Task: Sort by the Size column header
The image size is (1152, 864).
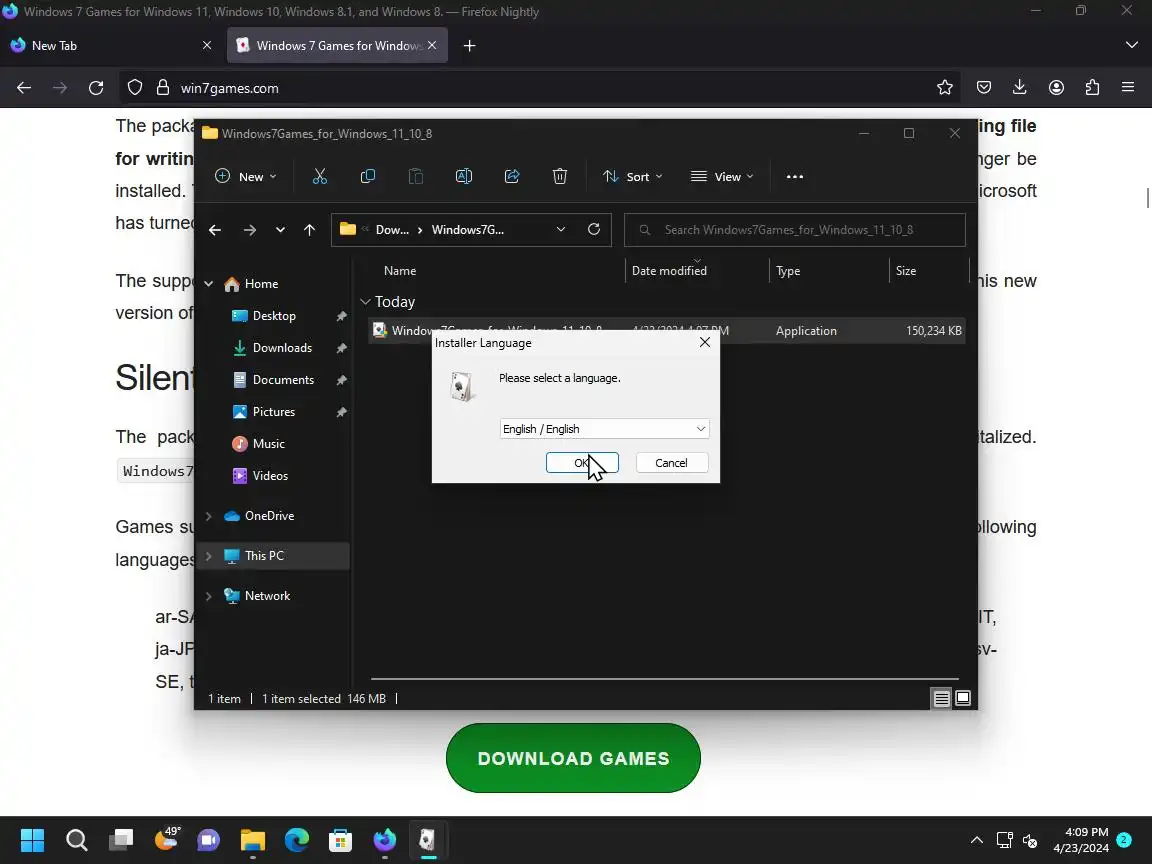Action: click(906, 270)
